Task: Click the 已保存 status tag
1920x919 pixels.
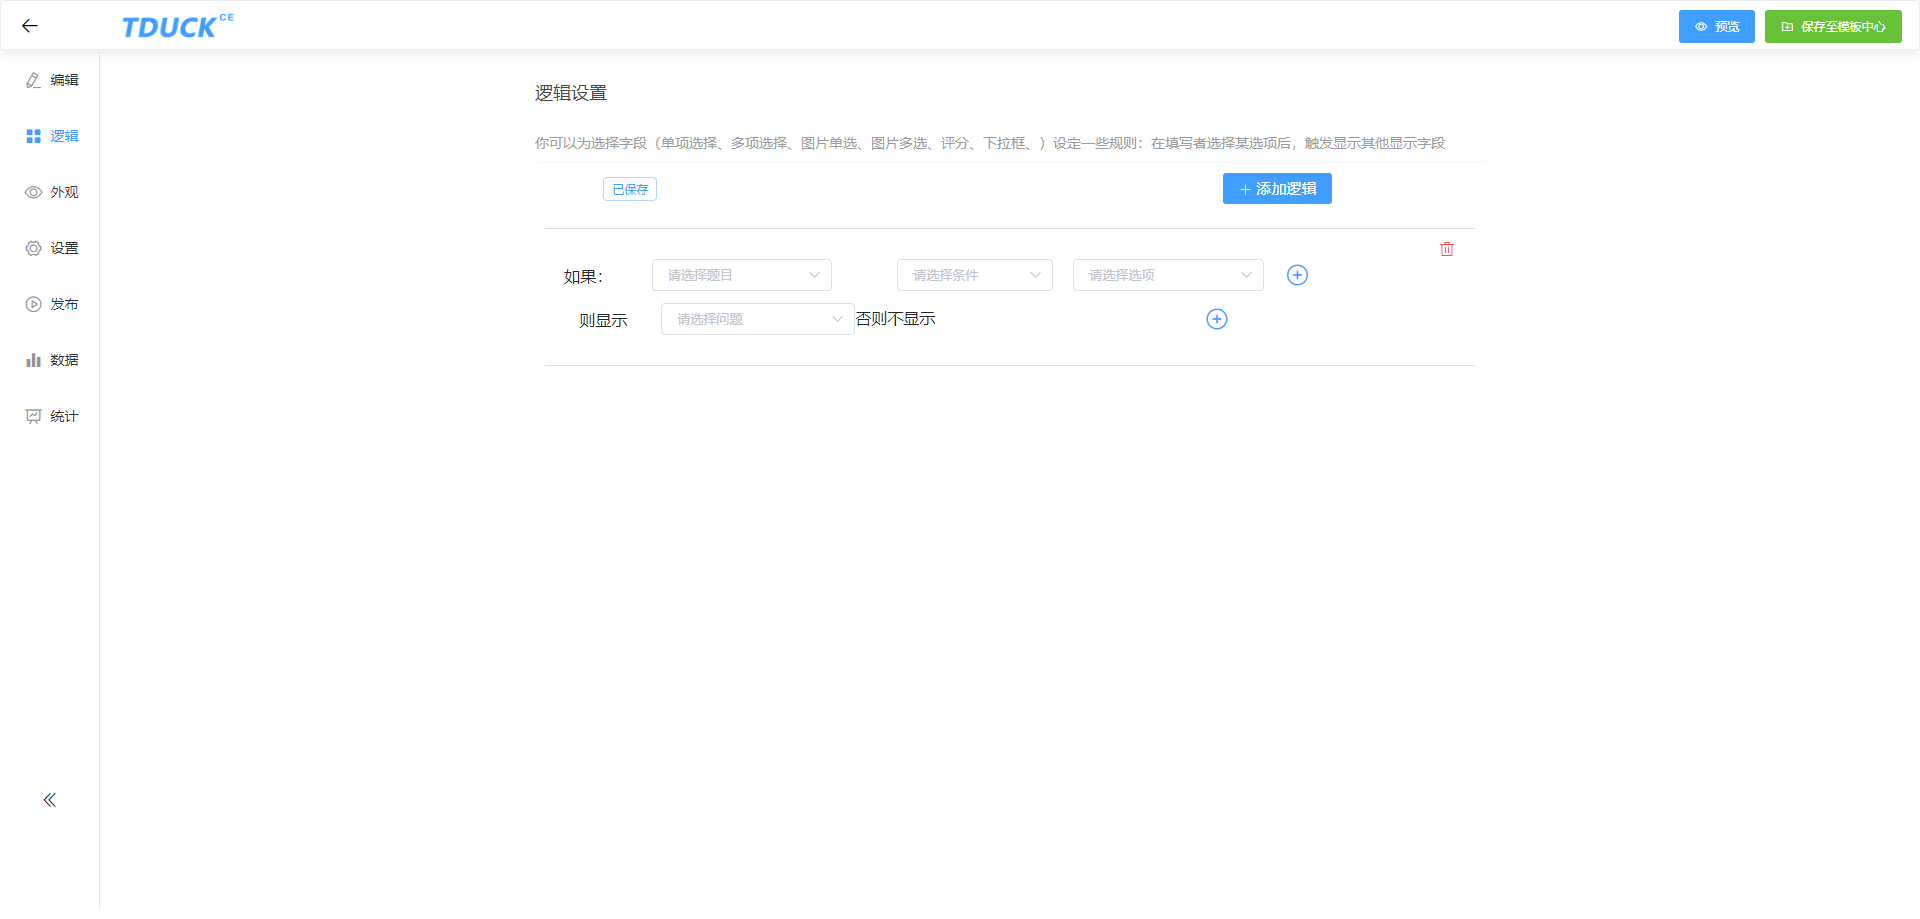Action: [x=630, y=189]
